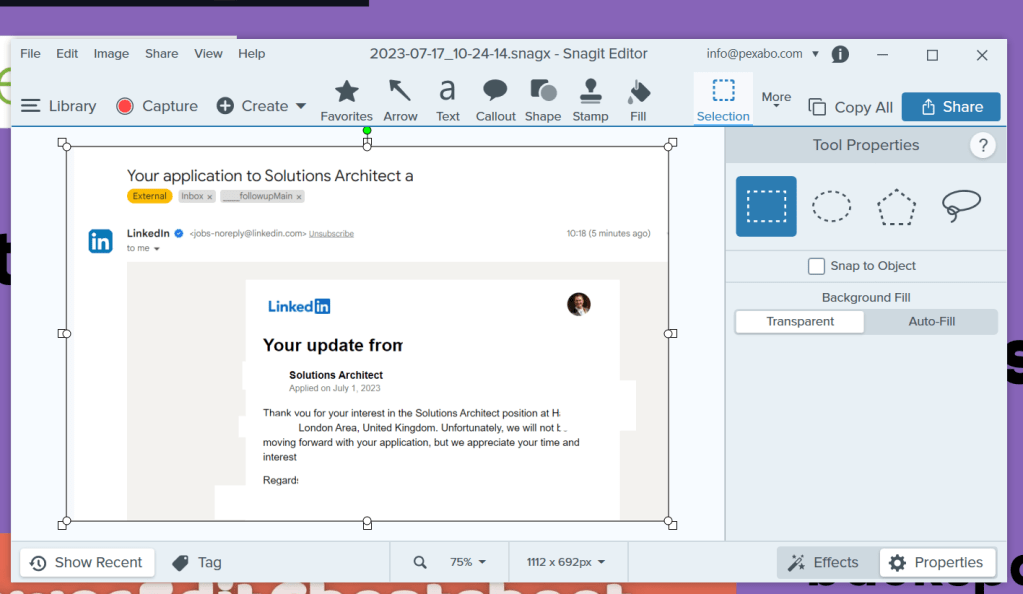This screenshot has height=594, width=1023.
Task: Click Show Recent button
Action: coord(87,562)
